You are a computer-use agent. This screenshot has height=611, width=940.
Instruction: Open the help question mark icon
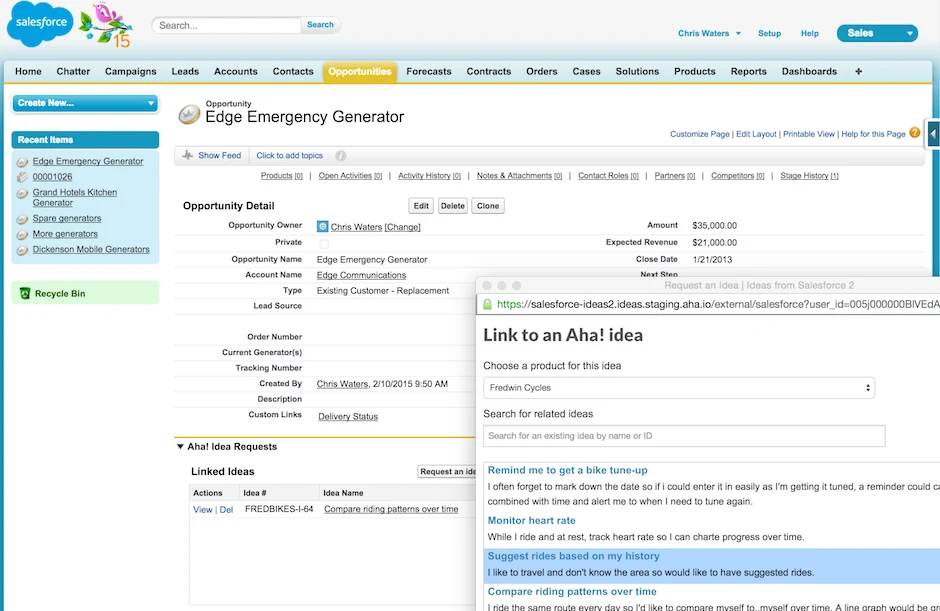point(914,133)
